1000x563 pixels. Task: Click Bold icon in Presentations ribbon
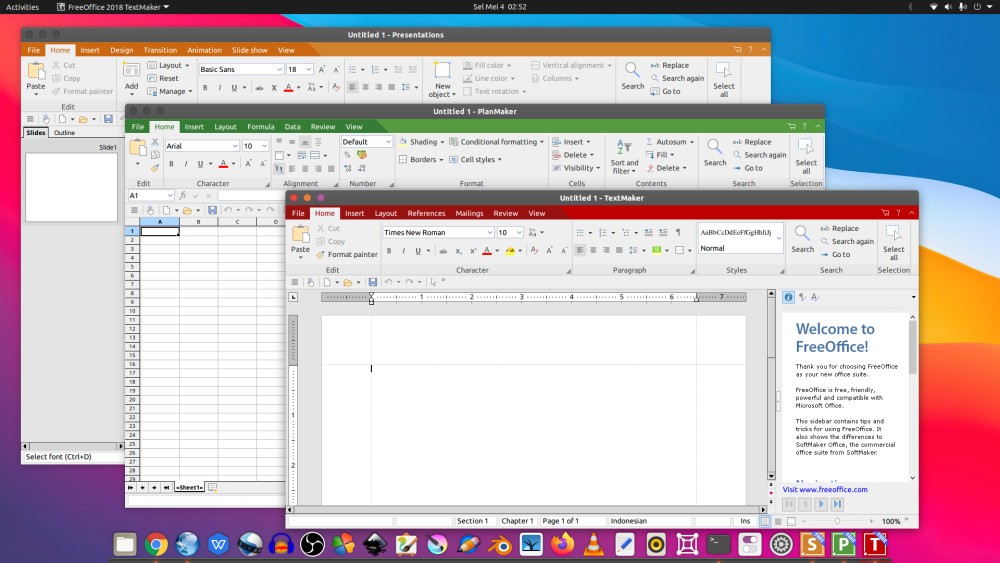(x=205, y=87)
